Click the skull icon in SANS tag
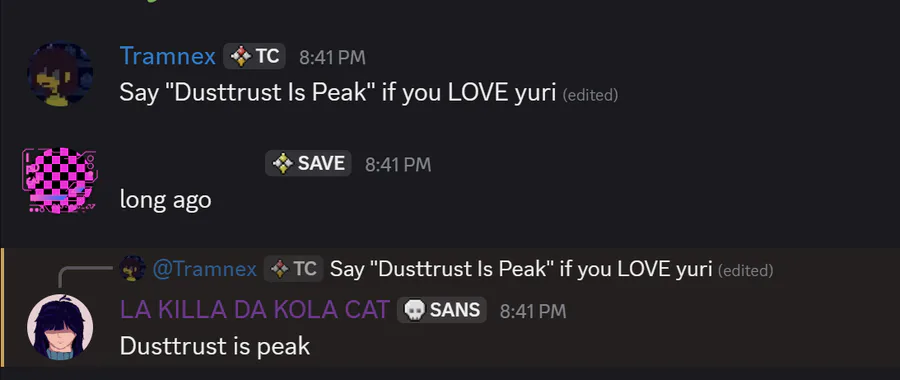Image resolution: width=900 pixels, height=380 pixels. click(x=415, y=310)
